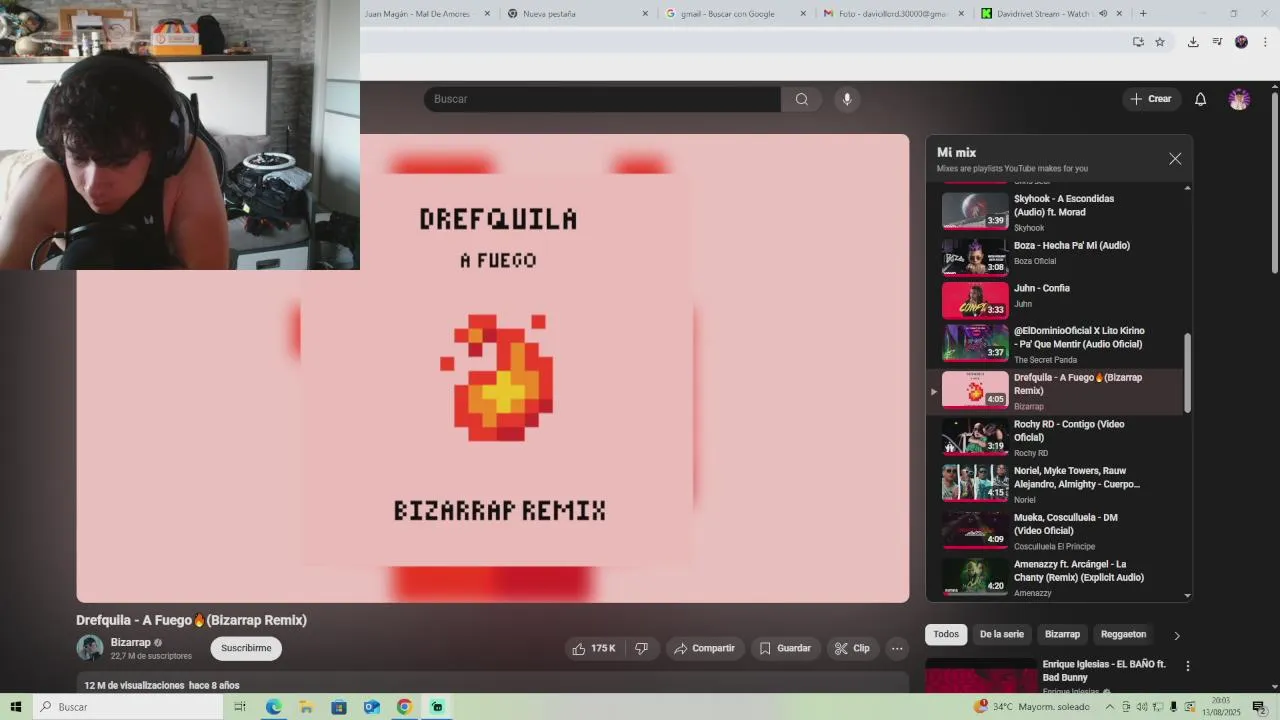The height and width of the screenshot is (720, 1280).
Task: Open Task View on taskbar
Action: [240, 707]
